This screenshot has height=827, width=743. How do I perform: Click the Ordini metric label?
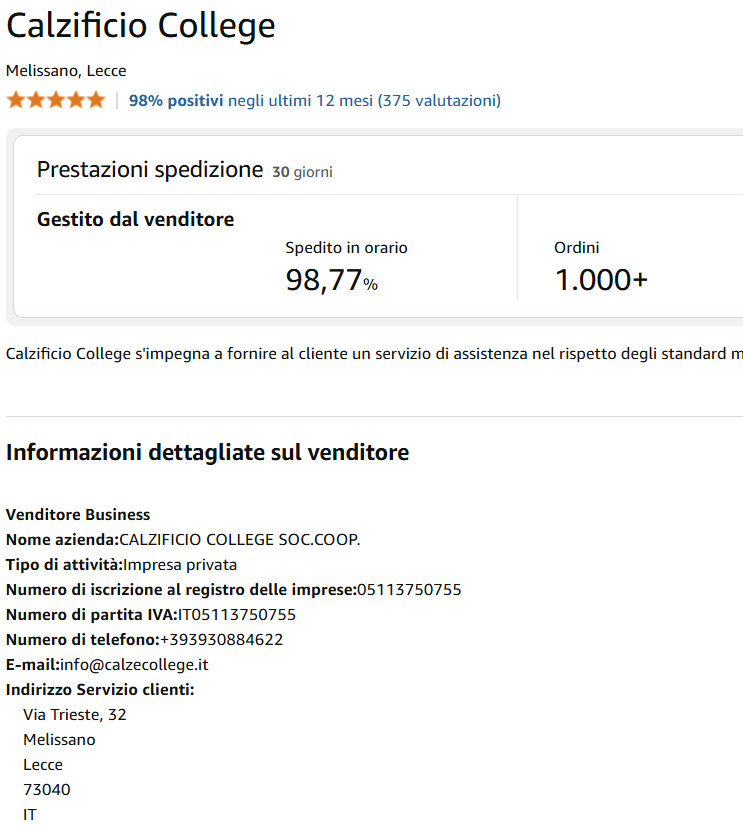[577, 247]
